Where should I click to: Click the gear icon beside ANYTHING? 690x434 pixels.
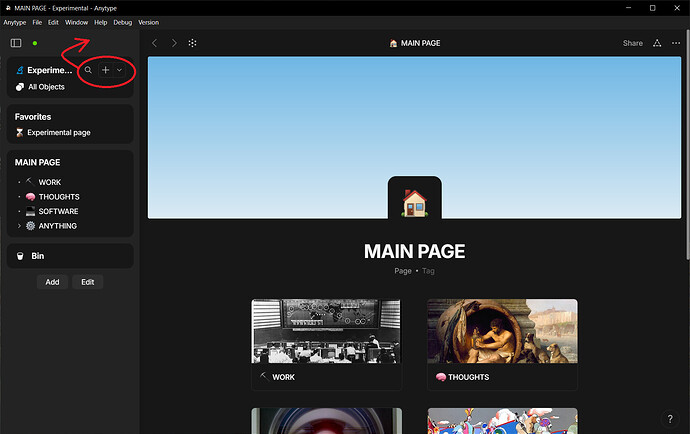coord(30,226)
